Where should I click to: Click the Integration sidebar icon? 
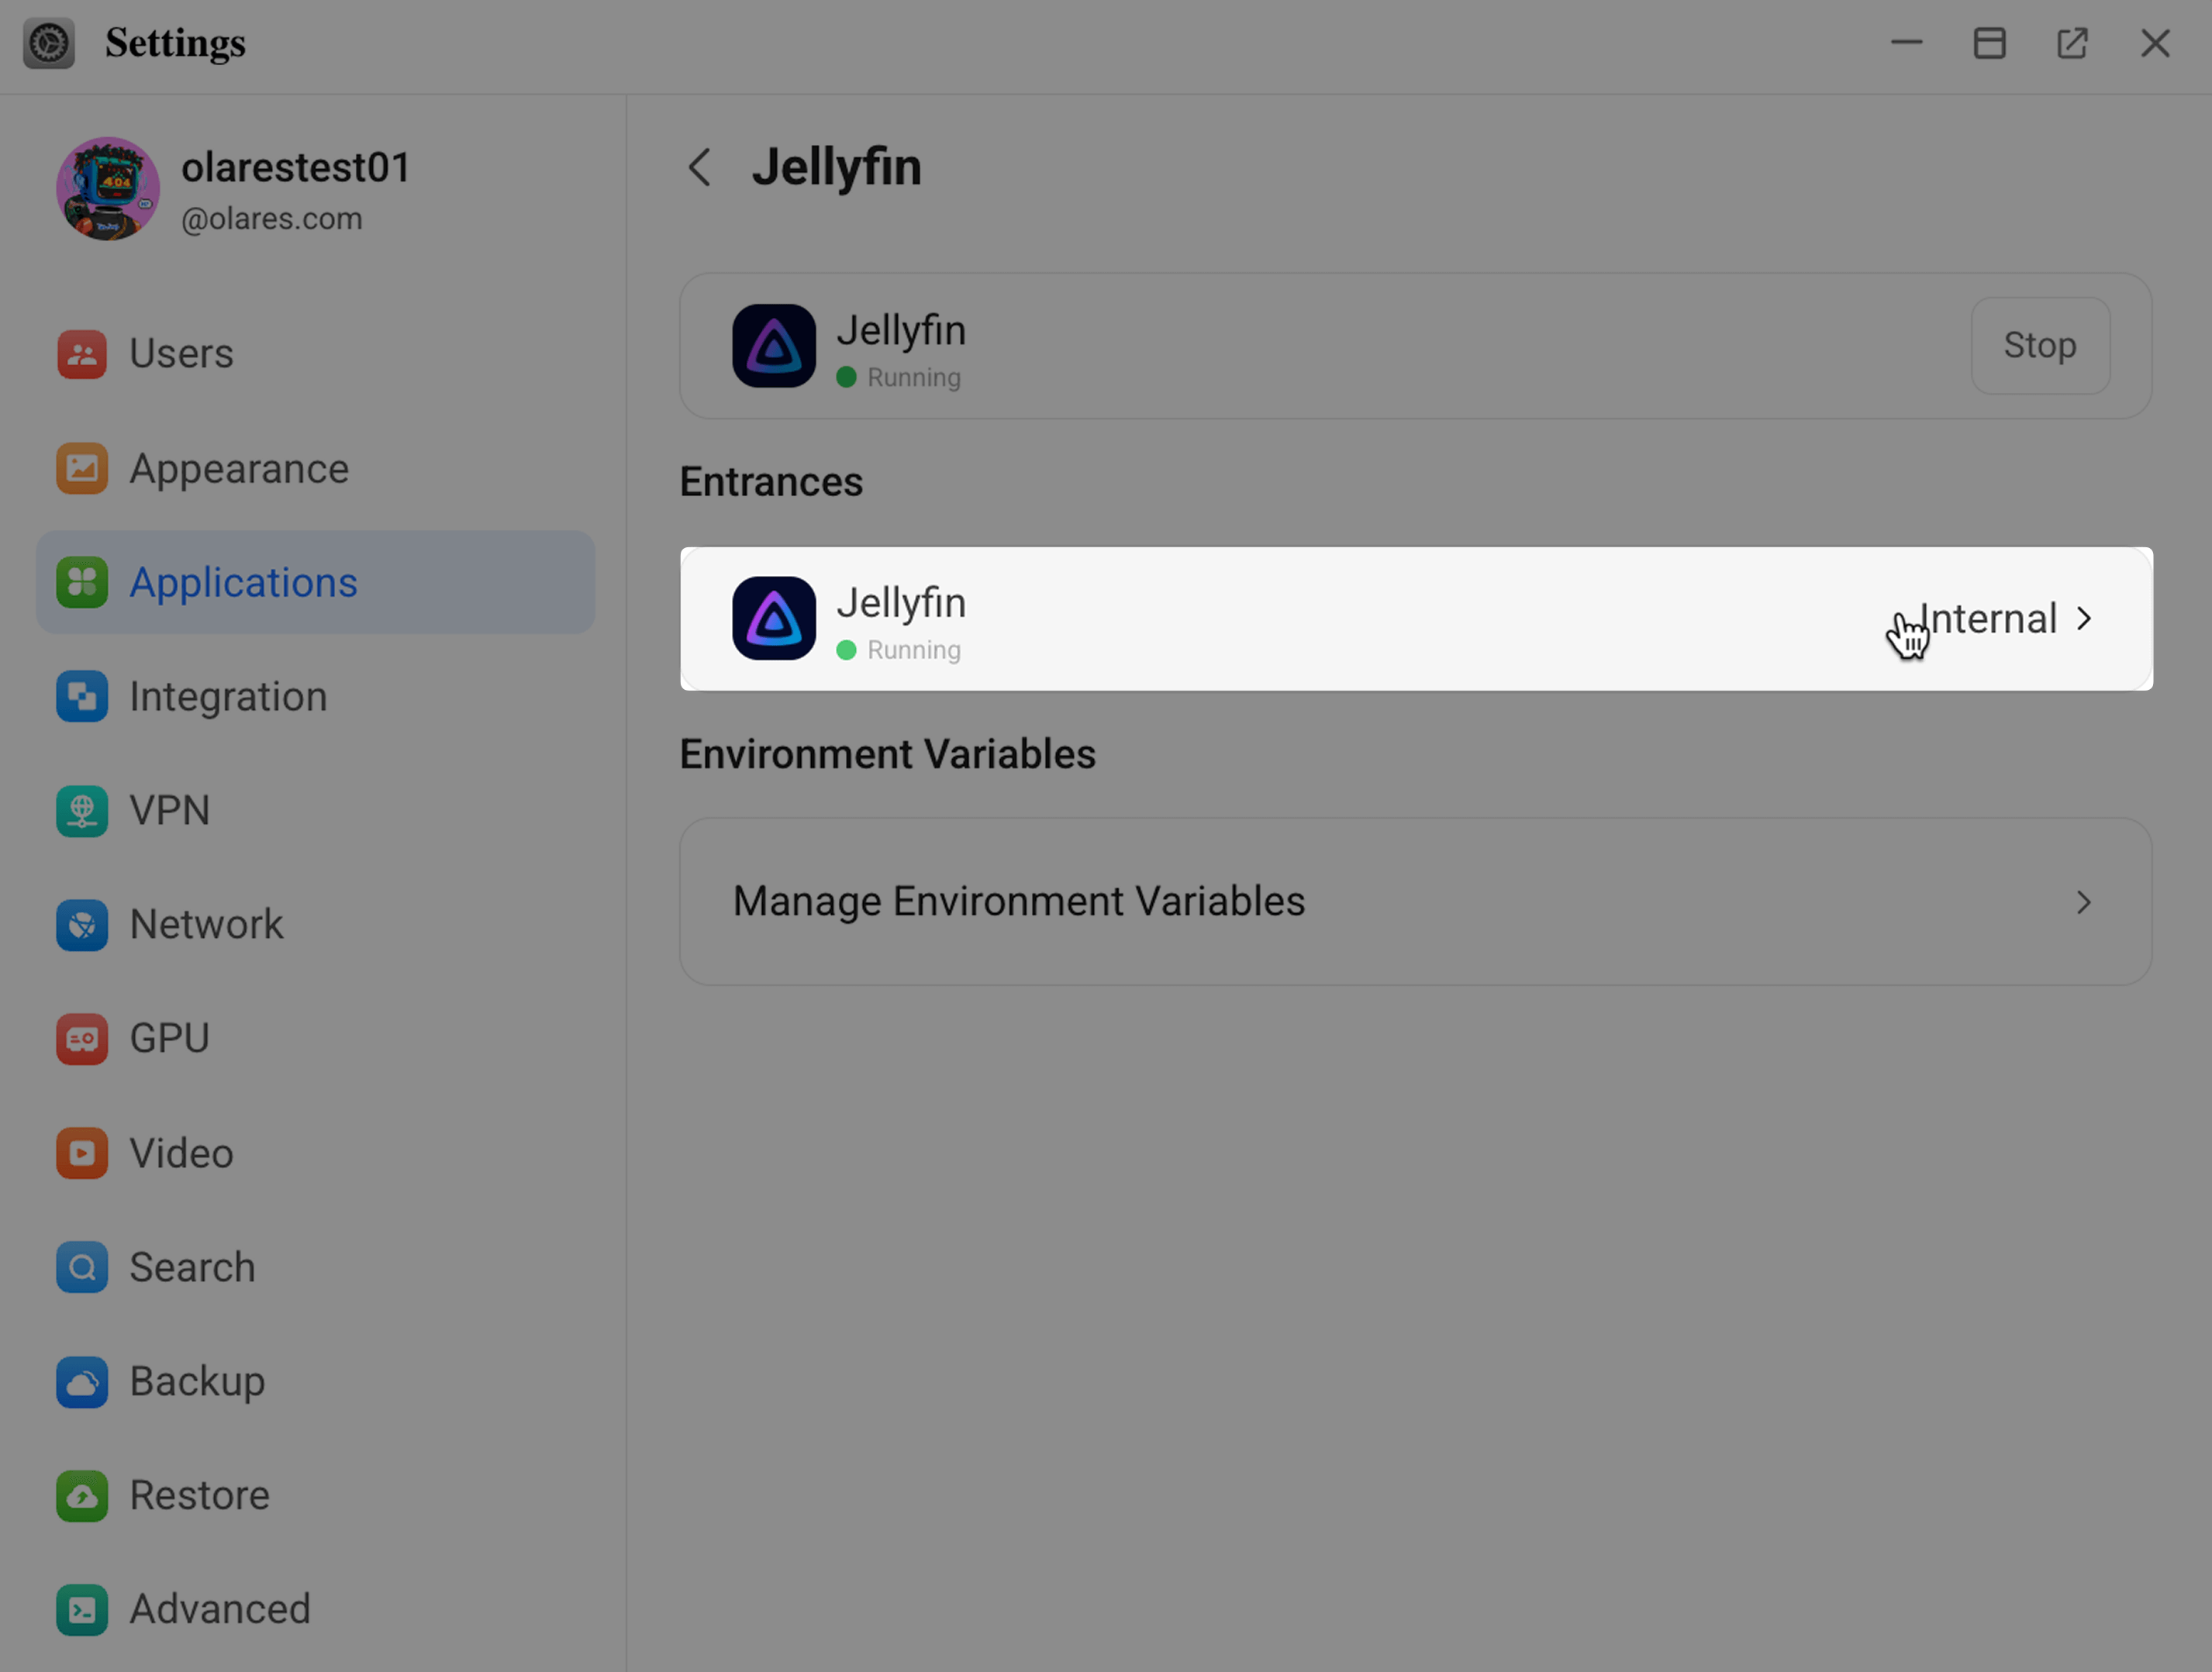82,696
